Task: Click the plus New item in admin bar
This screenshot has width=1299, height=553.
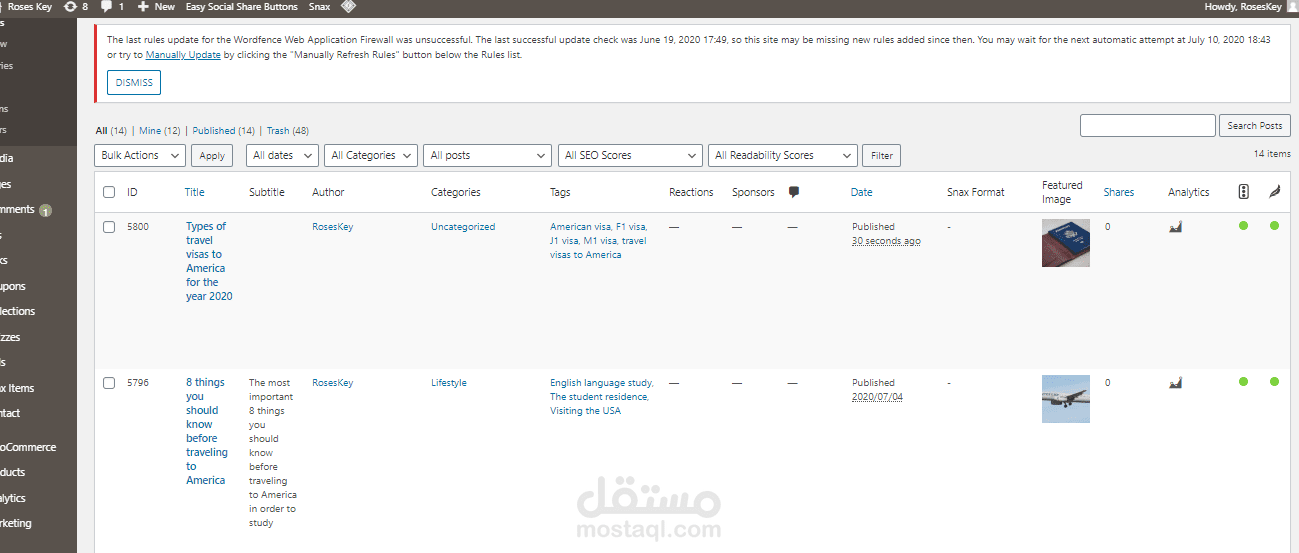Action: click(156, 6)
